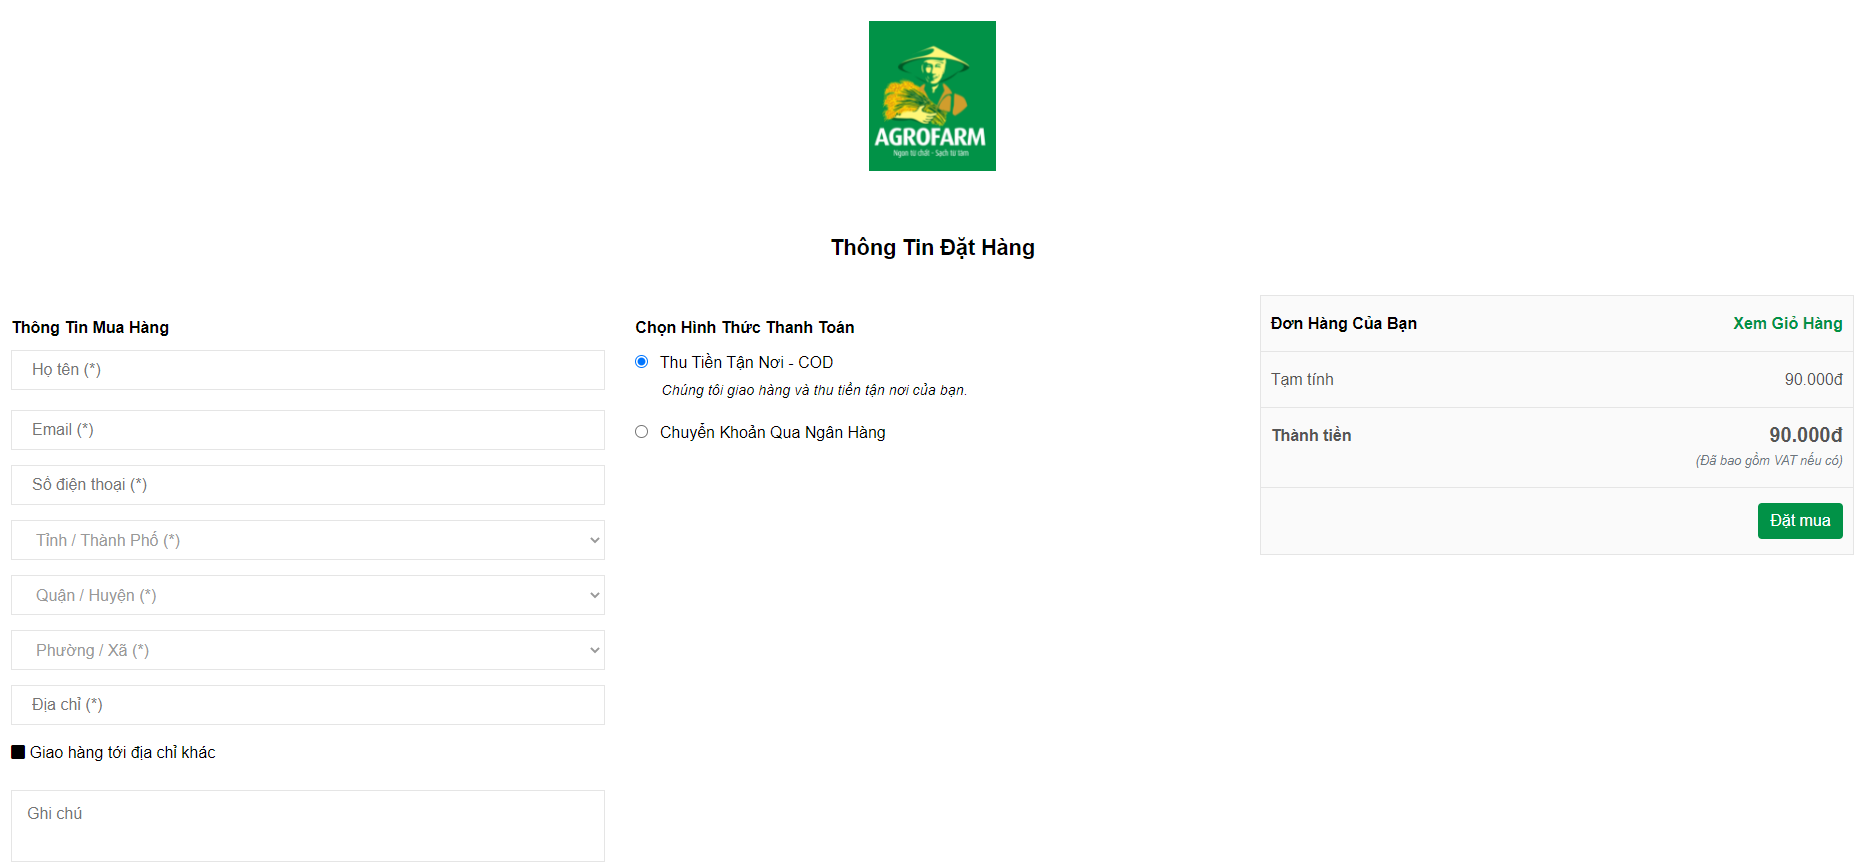Viewport: 1870px width, 865px height.
Task: Select Thu Tiền Tận Nơi - COD radio
Action: tap(642, 362)
